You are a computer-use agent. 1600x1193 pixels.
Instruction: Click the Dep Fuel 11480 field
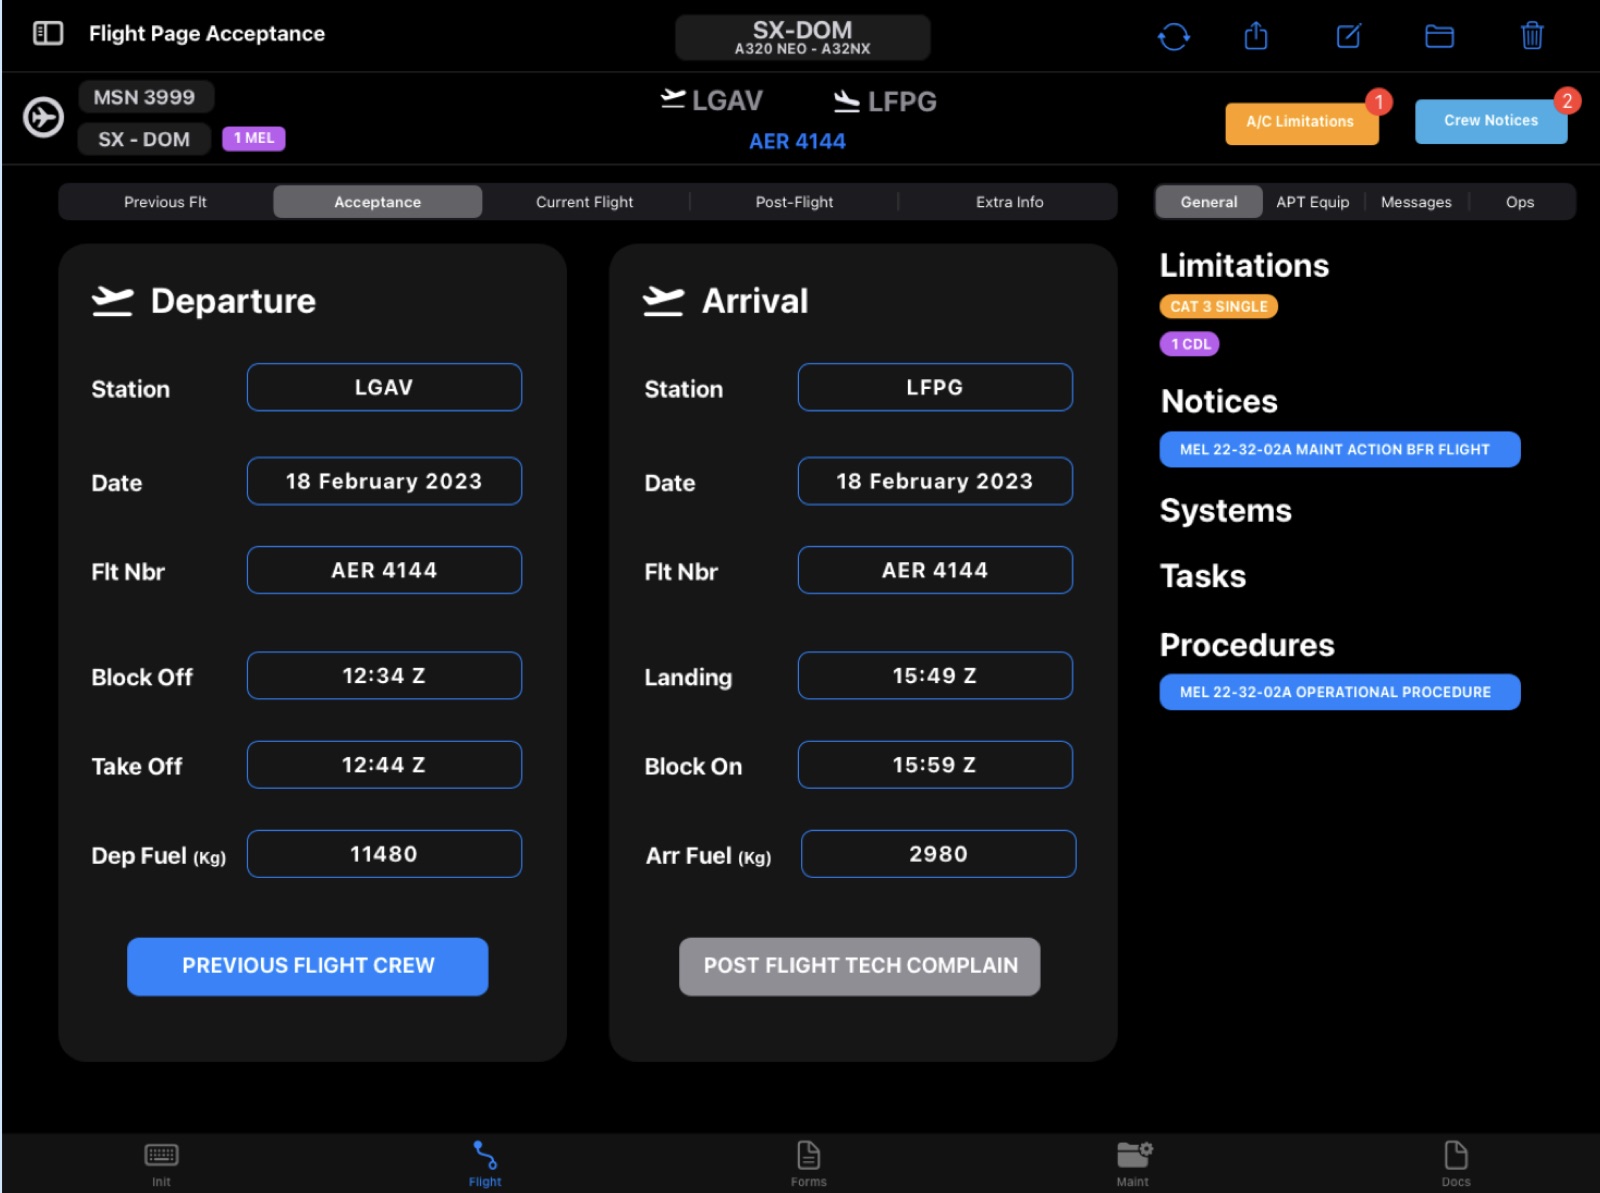click(x=384, y=854)
